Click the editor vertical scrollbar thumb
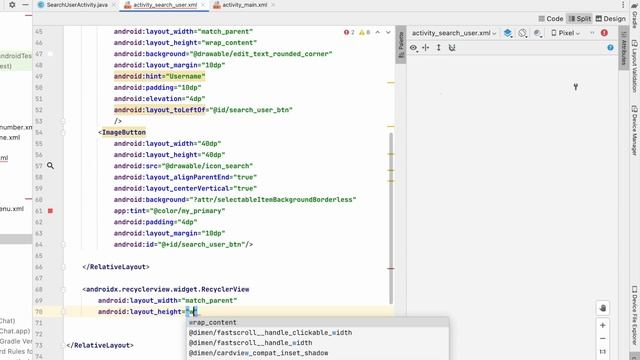The height and width of the screenshot is (360, 640). [391, 218]
